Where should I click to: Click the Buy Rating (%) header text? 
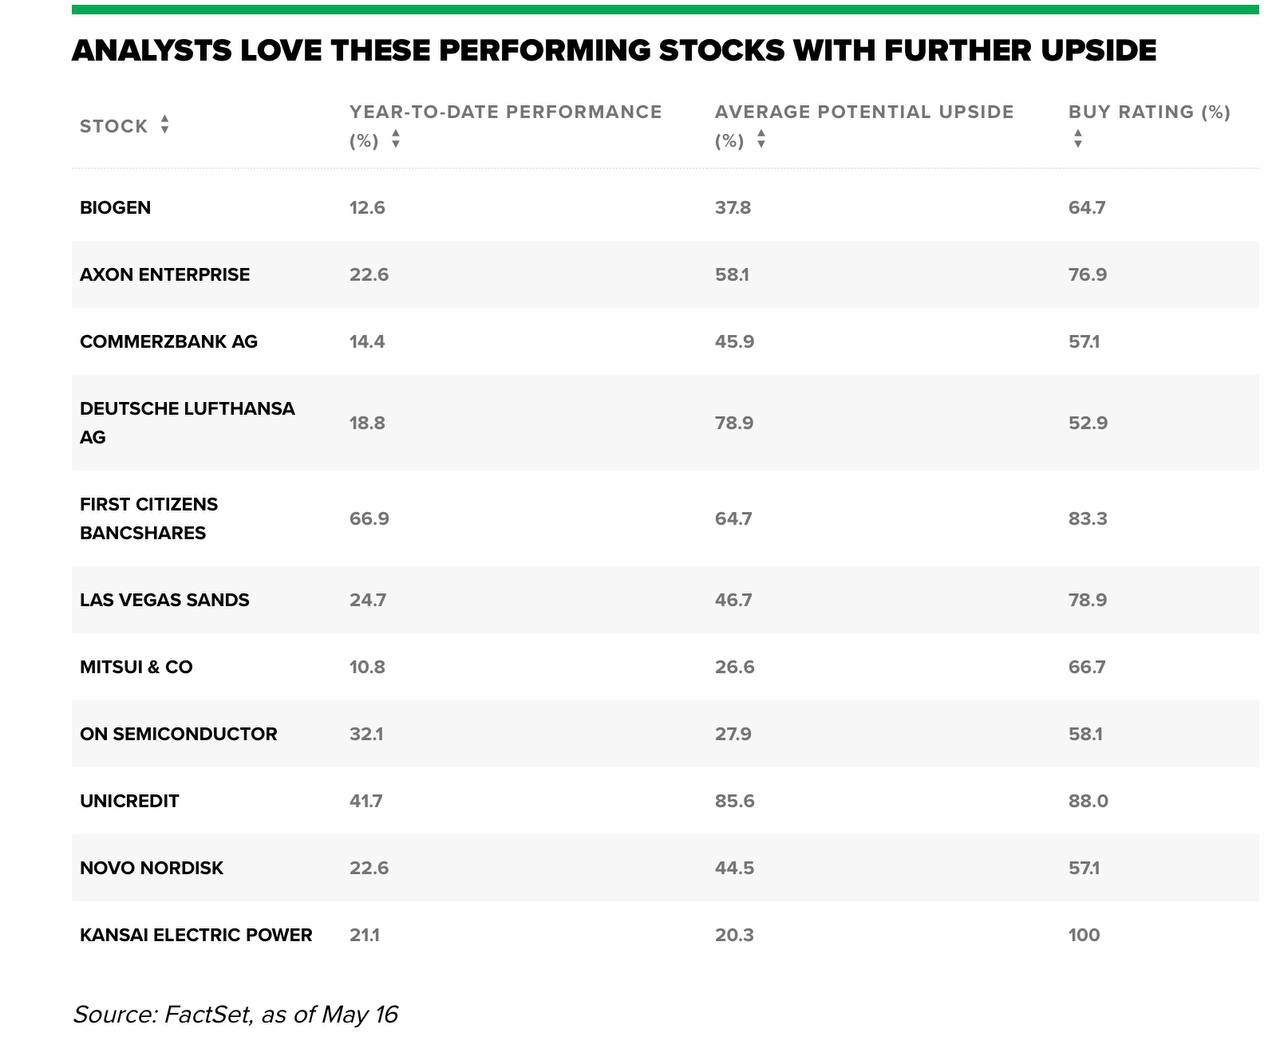(1149, 112)
